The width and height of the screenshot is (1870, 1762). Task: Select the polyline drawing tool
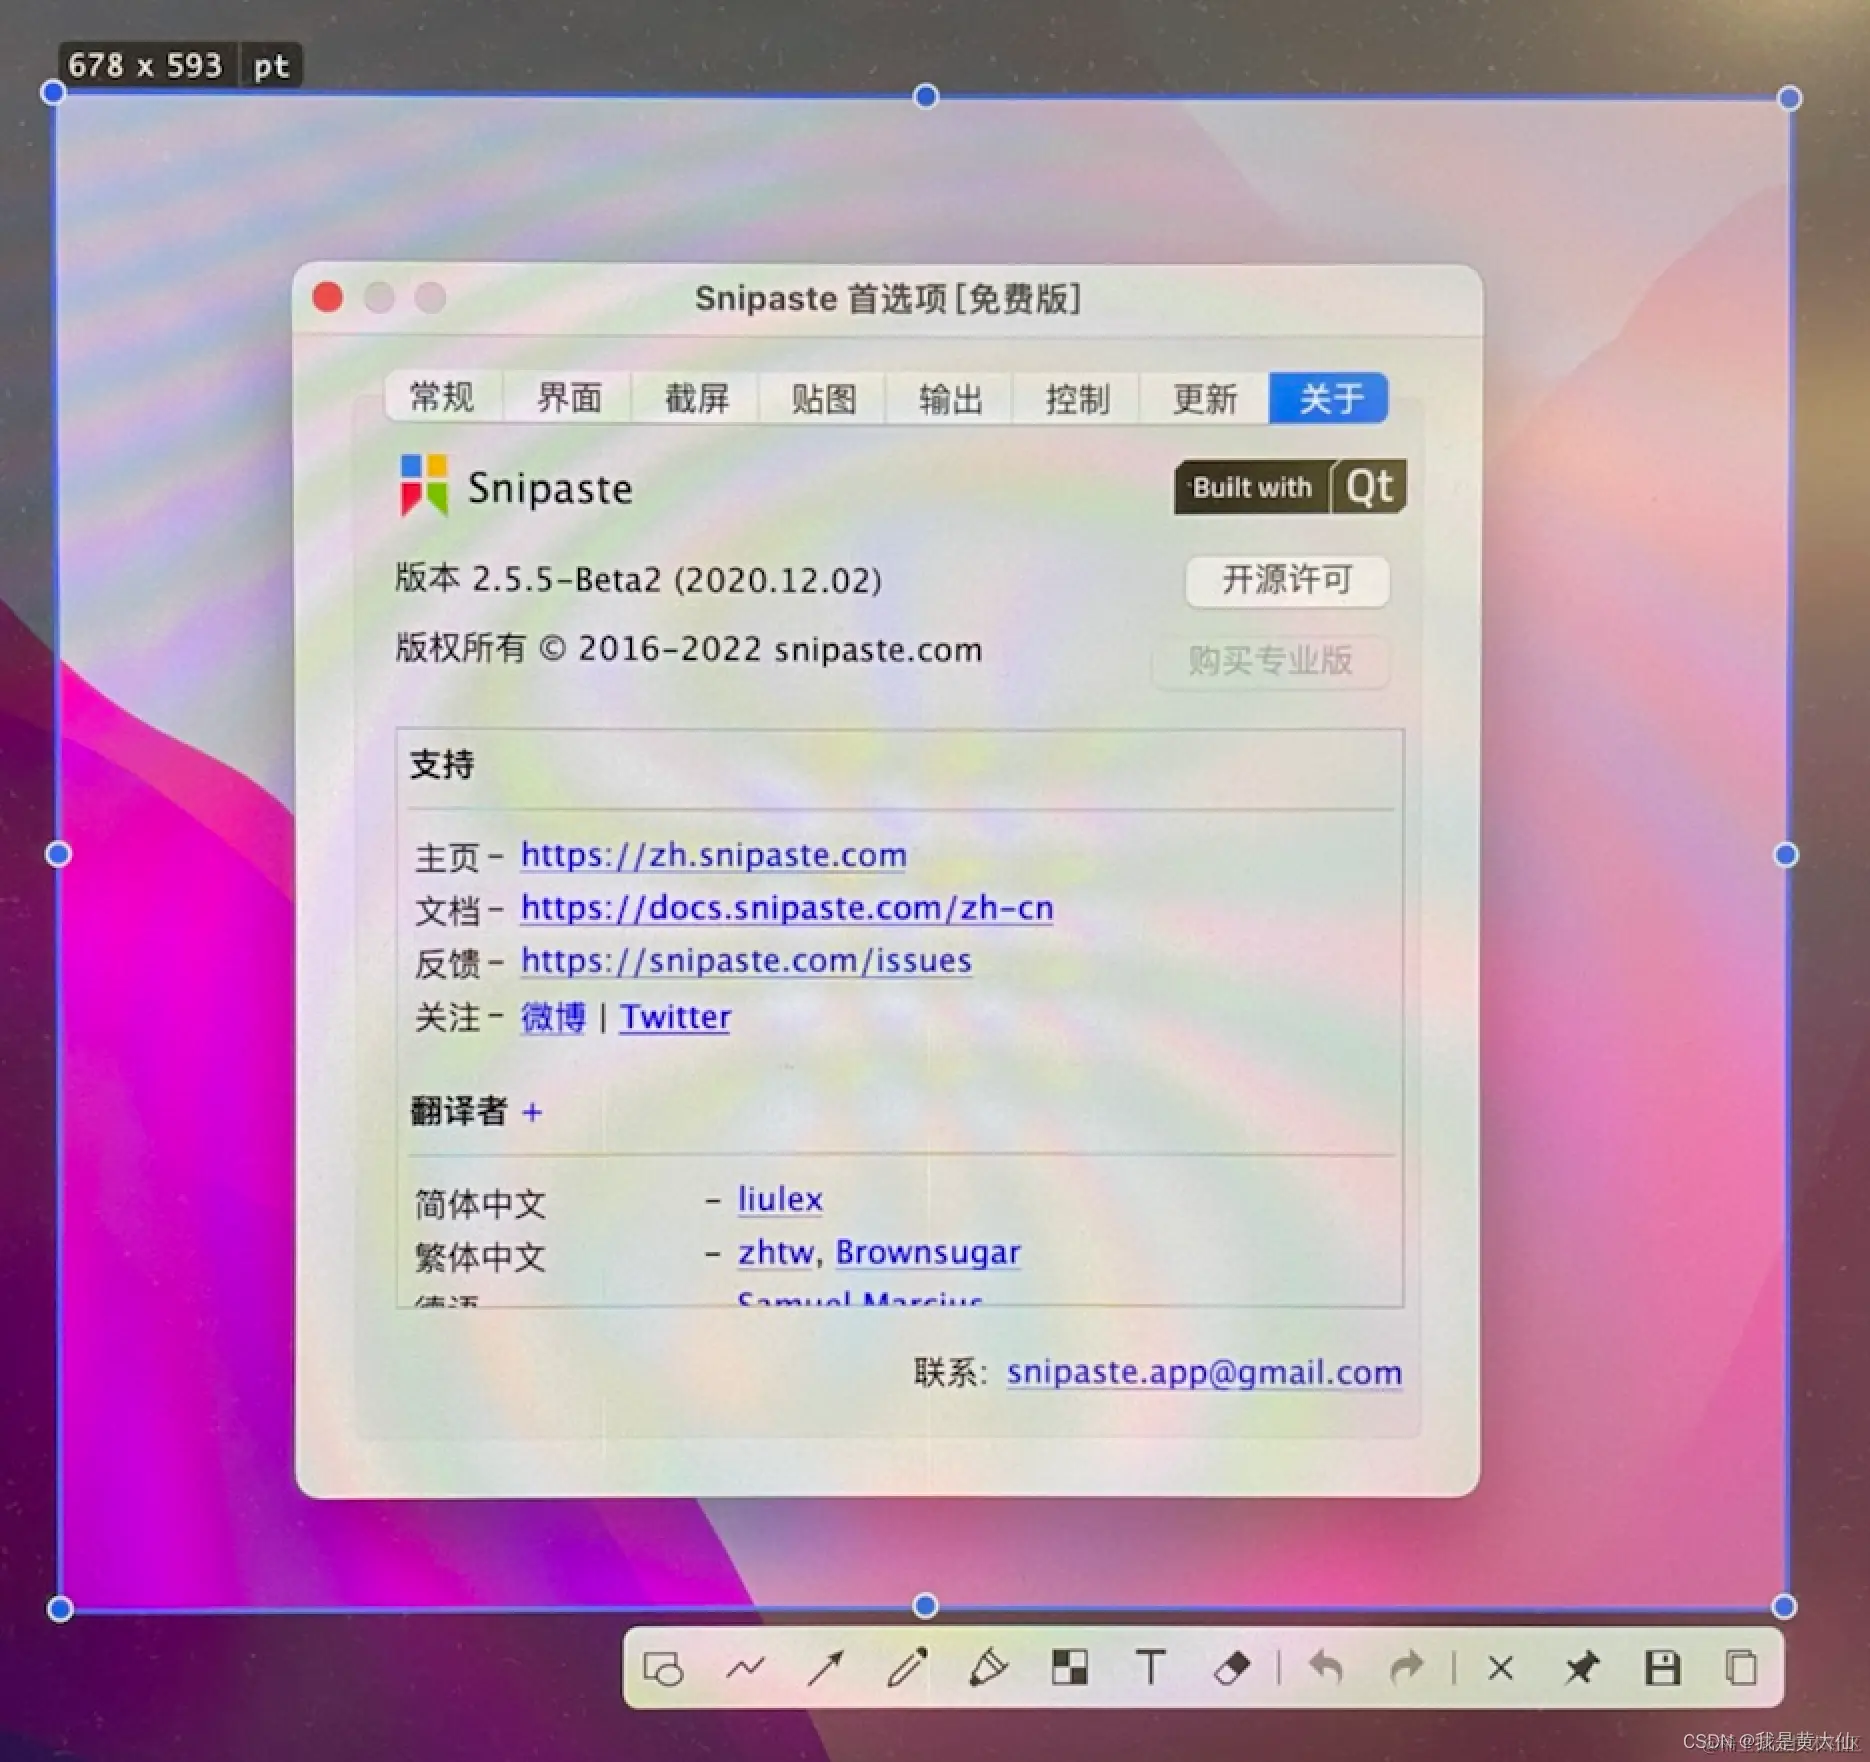(x=746, y=1668)
